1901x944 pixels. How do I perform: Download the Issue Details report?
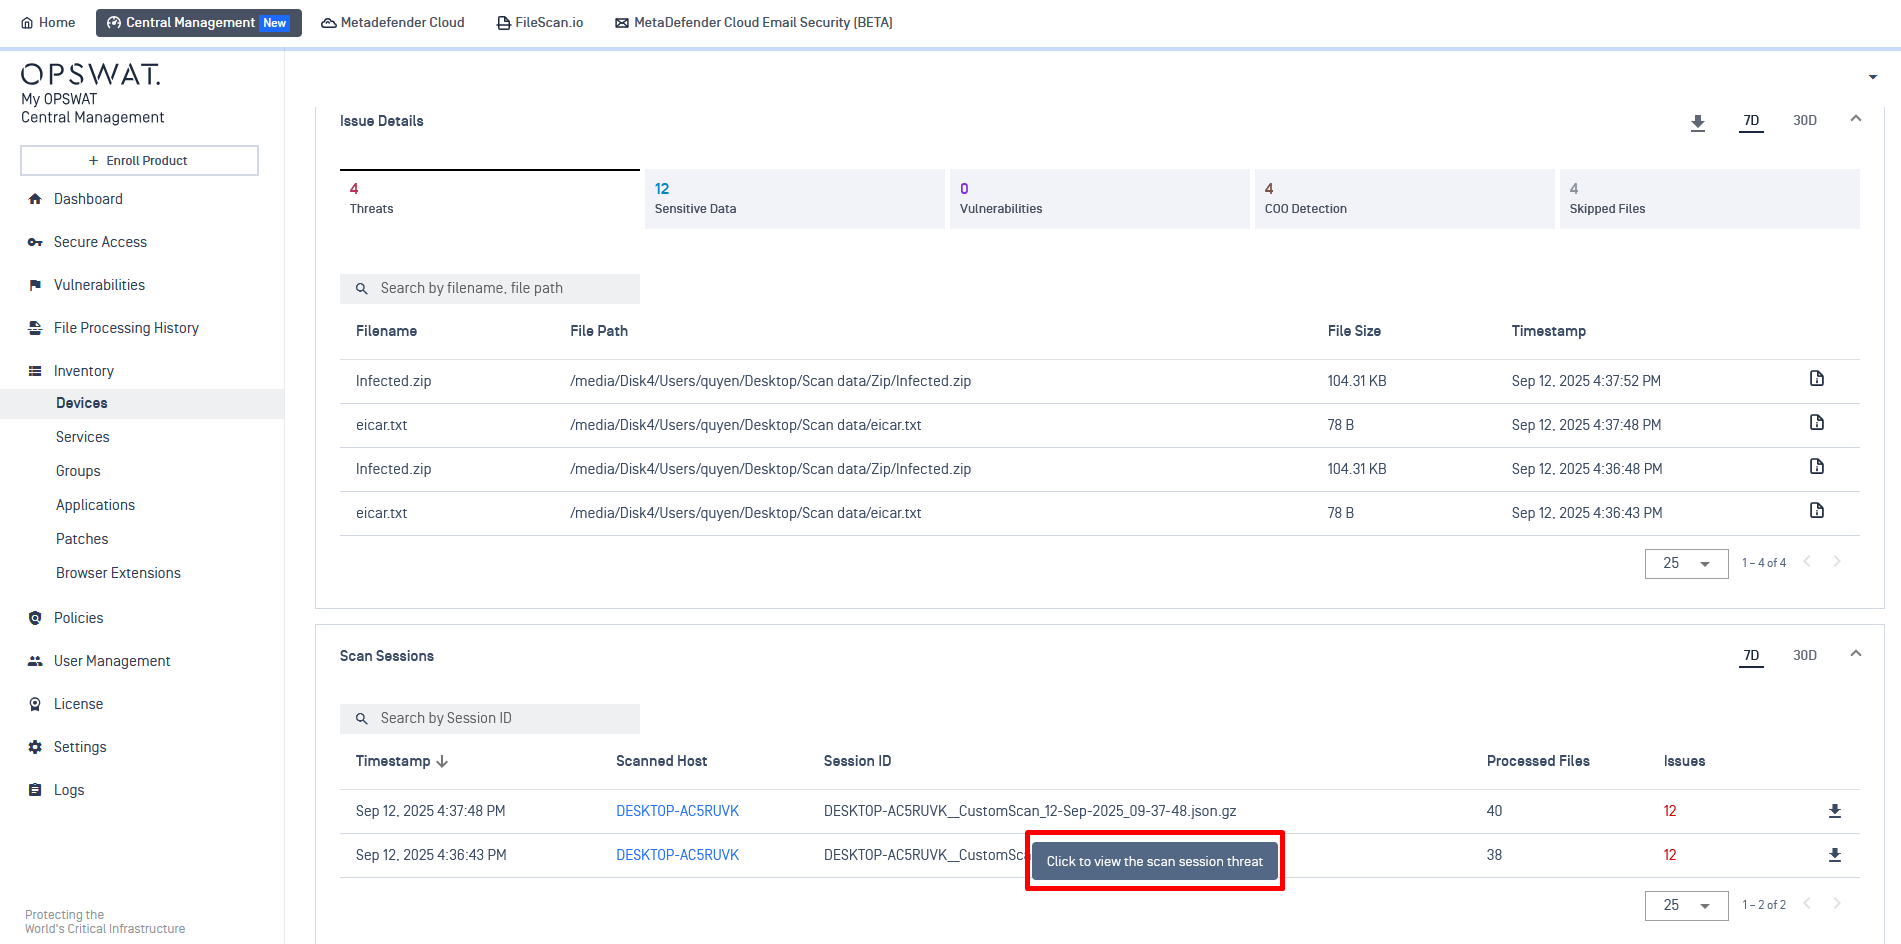(1697, 122)
